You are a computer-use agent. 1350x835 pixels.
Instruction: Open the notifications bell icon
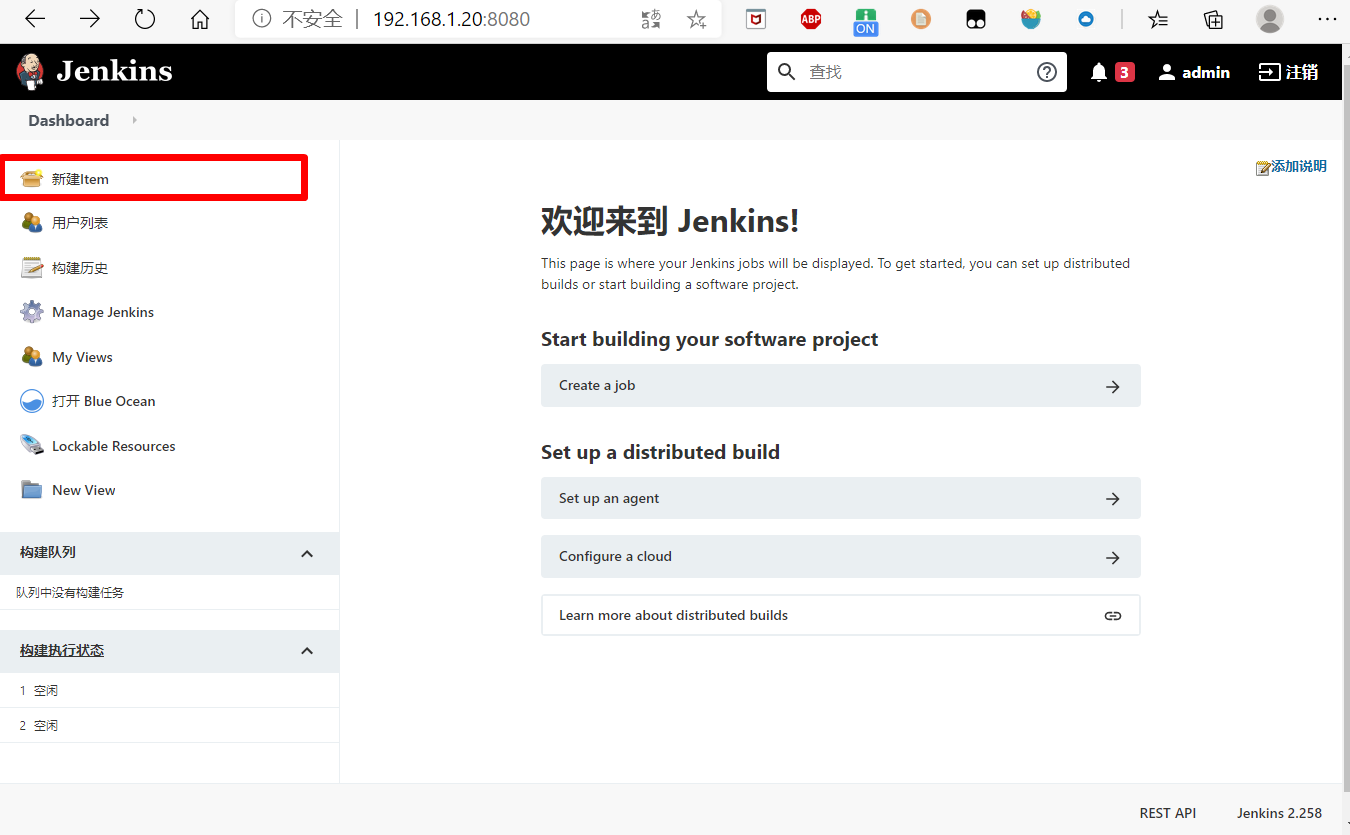click(x=1099, y=72)
